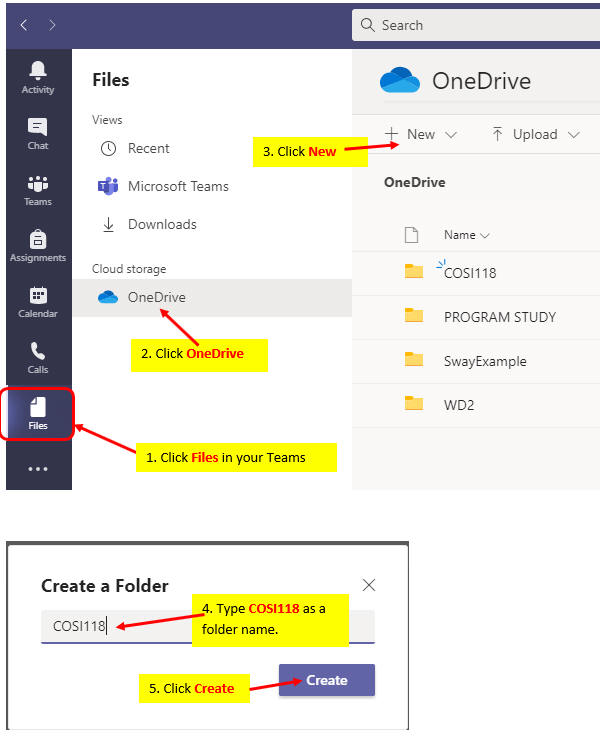This screenshot has width=607, height=738.
Task: Navigate back with the left arrow
Action: [24, 25]
